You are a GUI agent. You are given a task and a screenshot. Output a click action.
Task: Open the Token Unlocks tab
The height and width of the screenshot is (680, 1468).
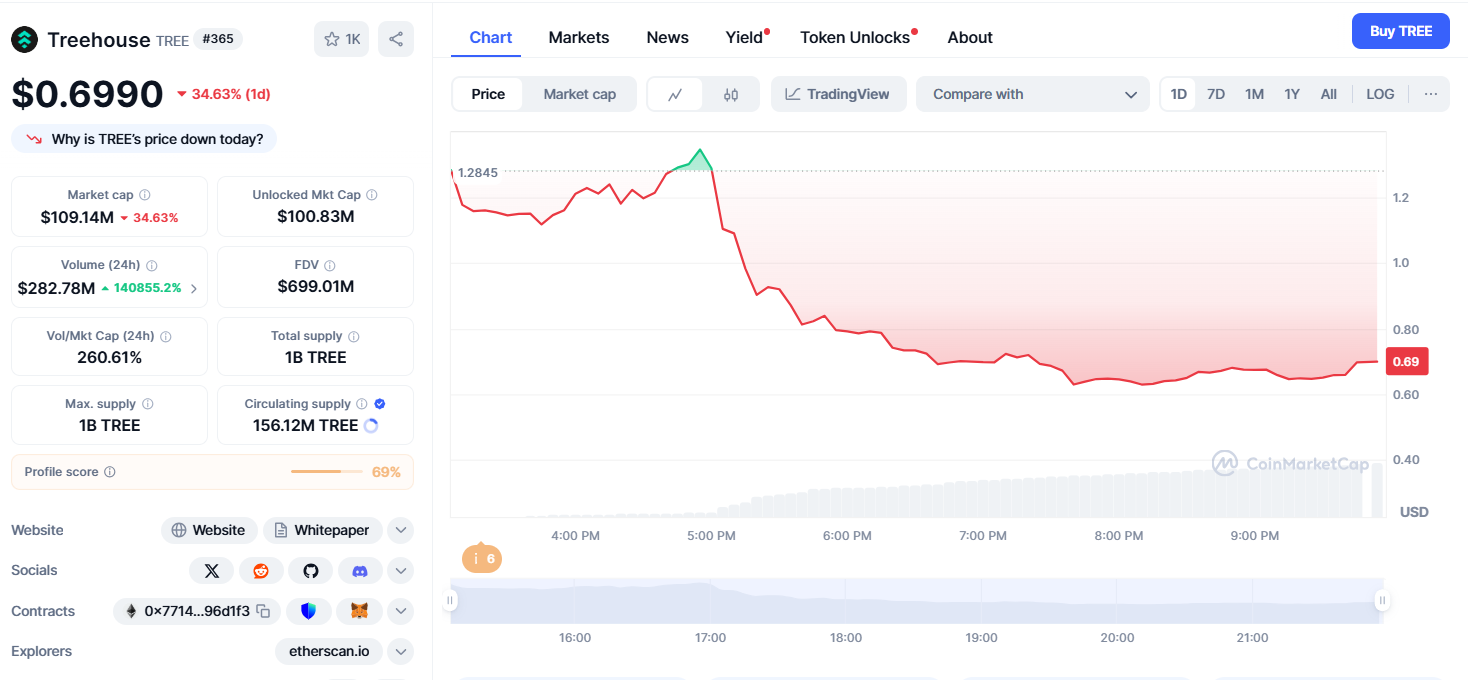[x=856, y=37]
